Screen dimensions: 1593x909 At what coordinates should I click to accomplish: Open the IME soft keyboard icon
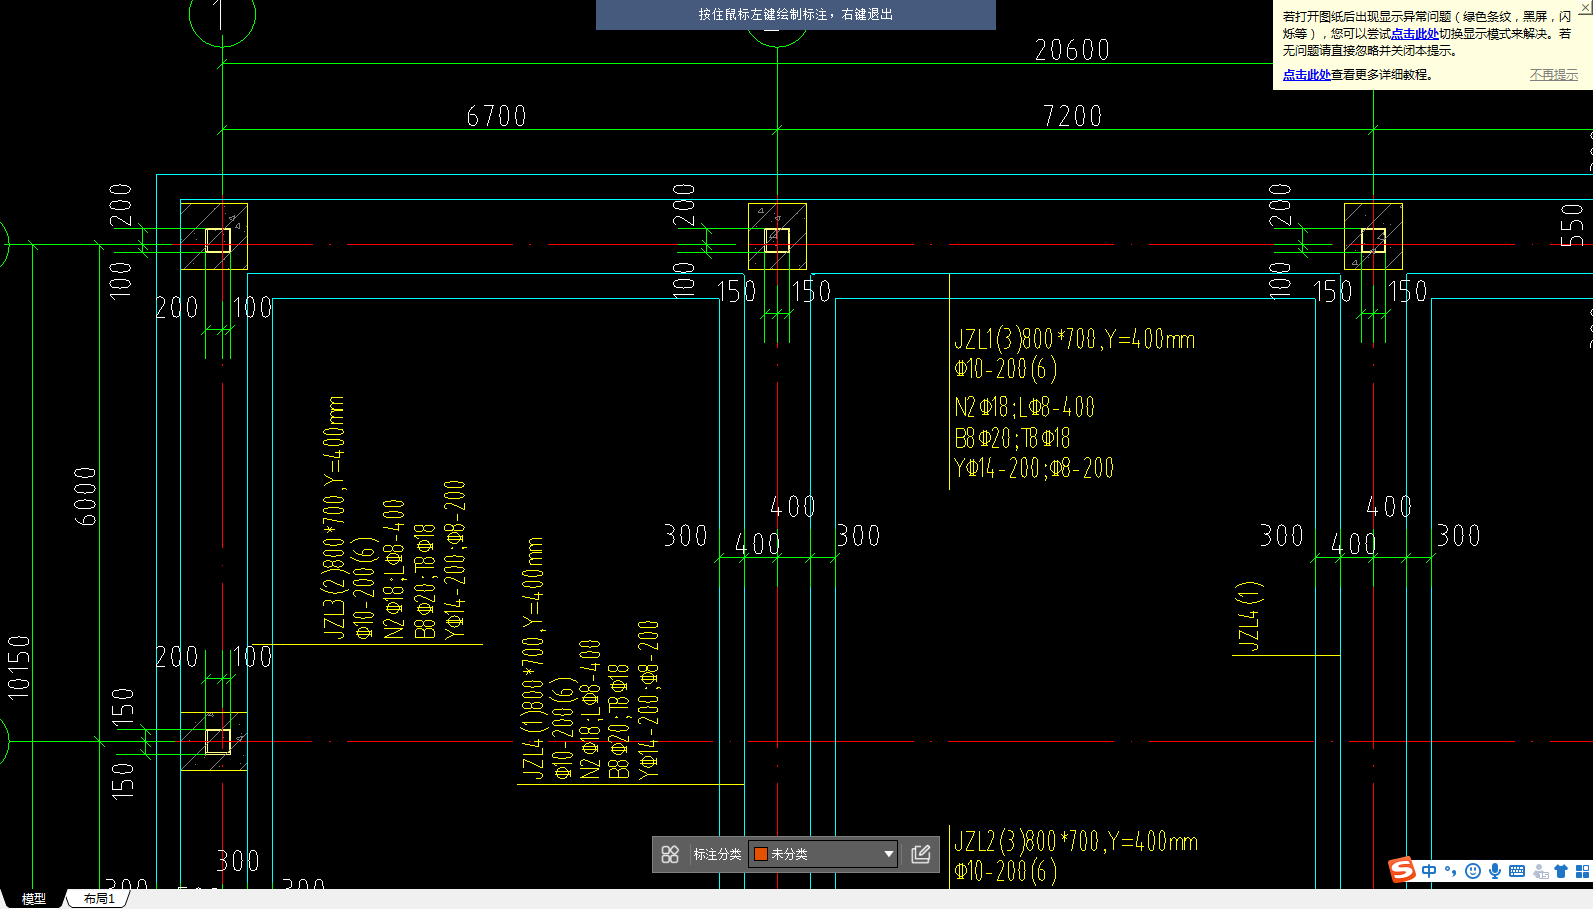[x=1517, y=871]
